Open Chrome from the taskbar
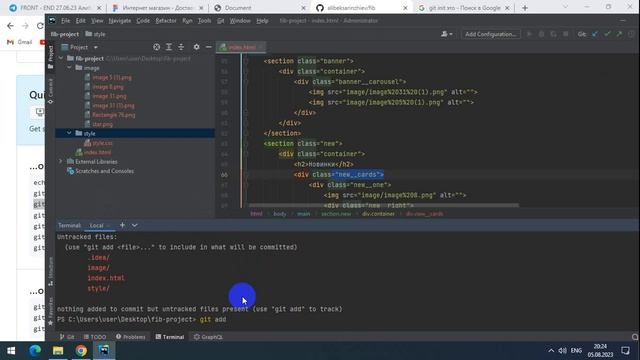The image size is (640, 360). (x=81, y=351)
